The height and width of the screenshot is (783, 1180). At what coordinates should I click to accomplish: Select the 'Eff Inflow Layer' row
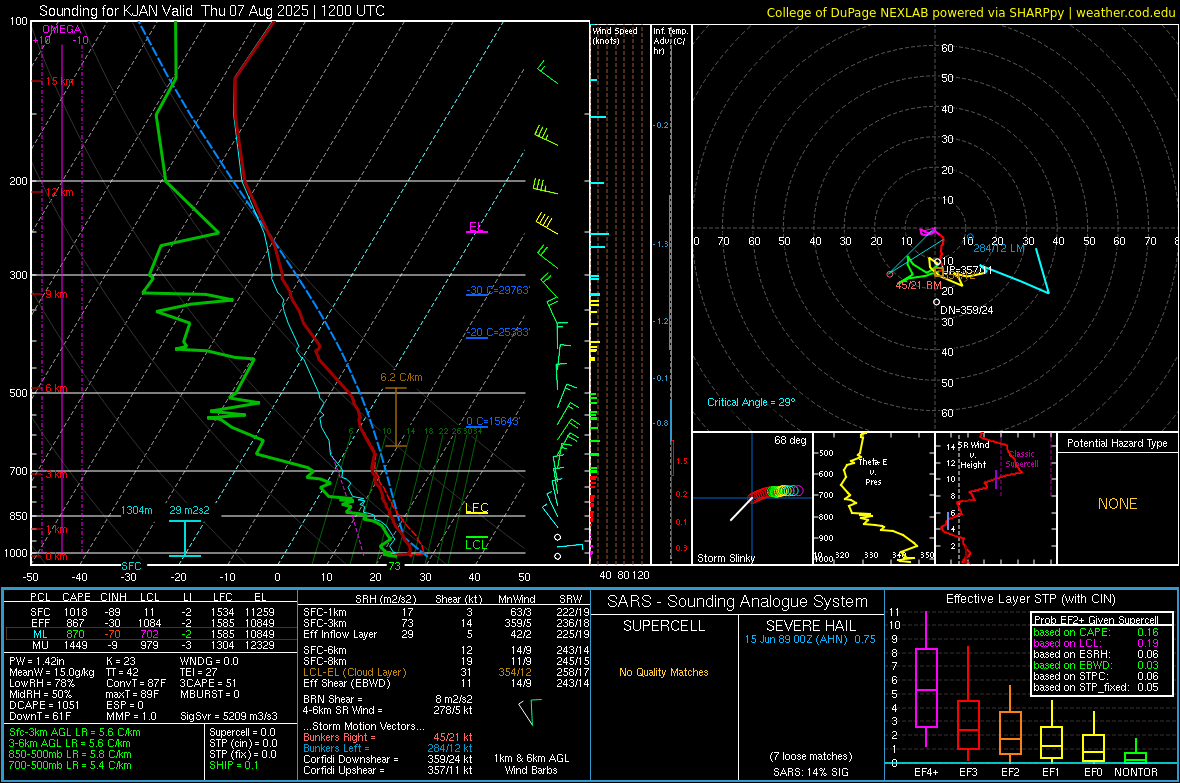(447, 634)
